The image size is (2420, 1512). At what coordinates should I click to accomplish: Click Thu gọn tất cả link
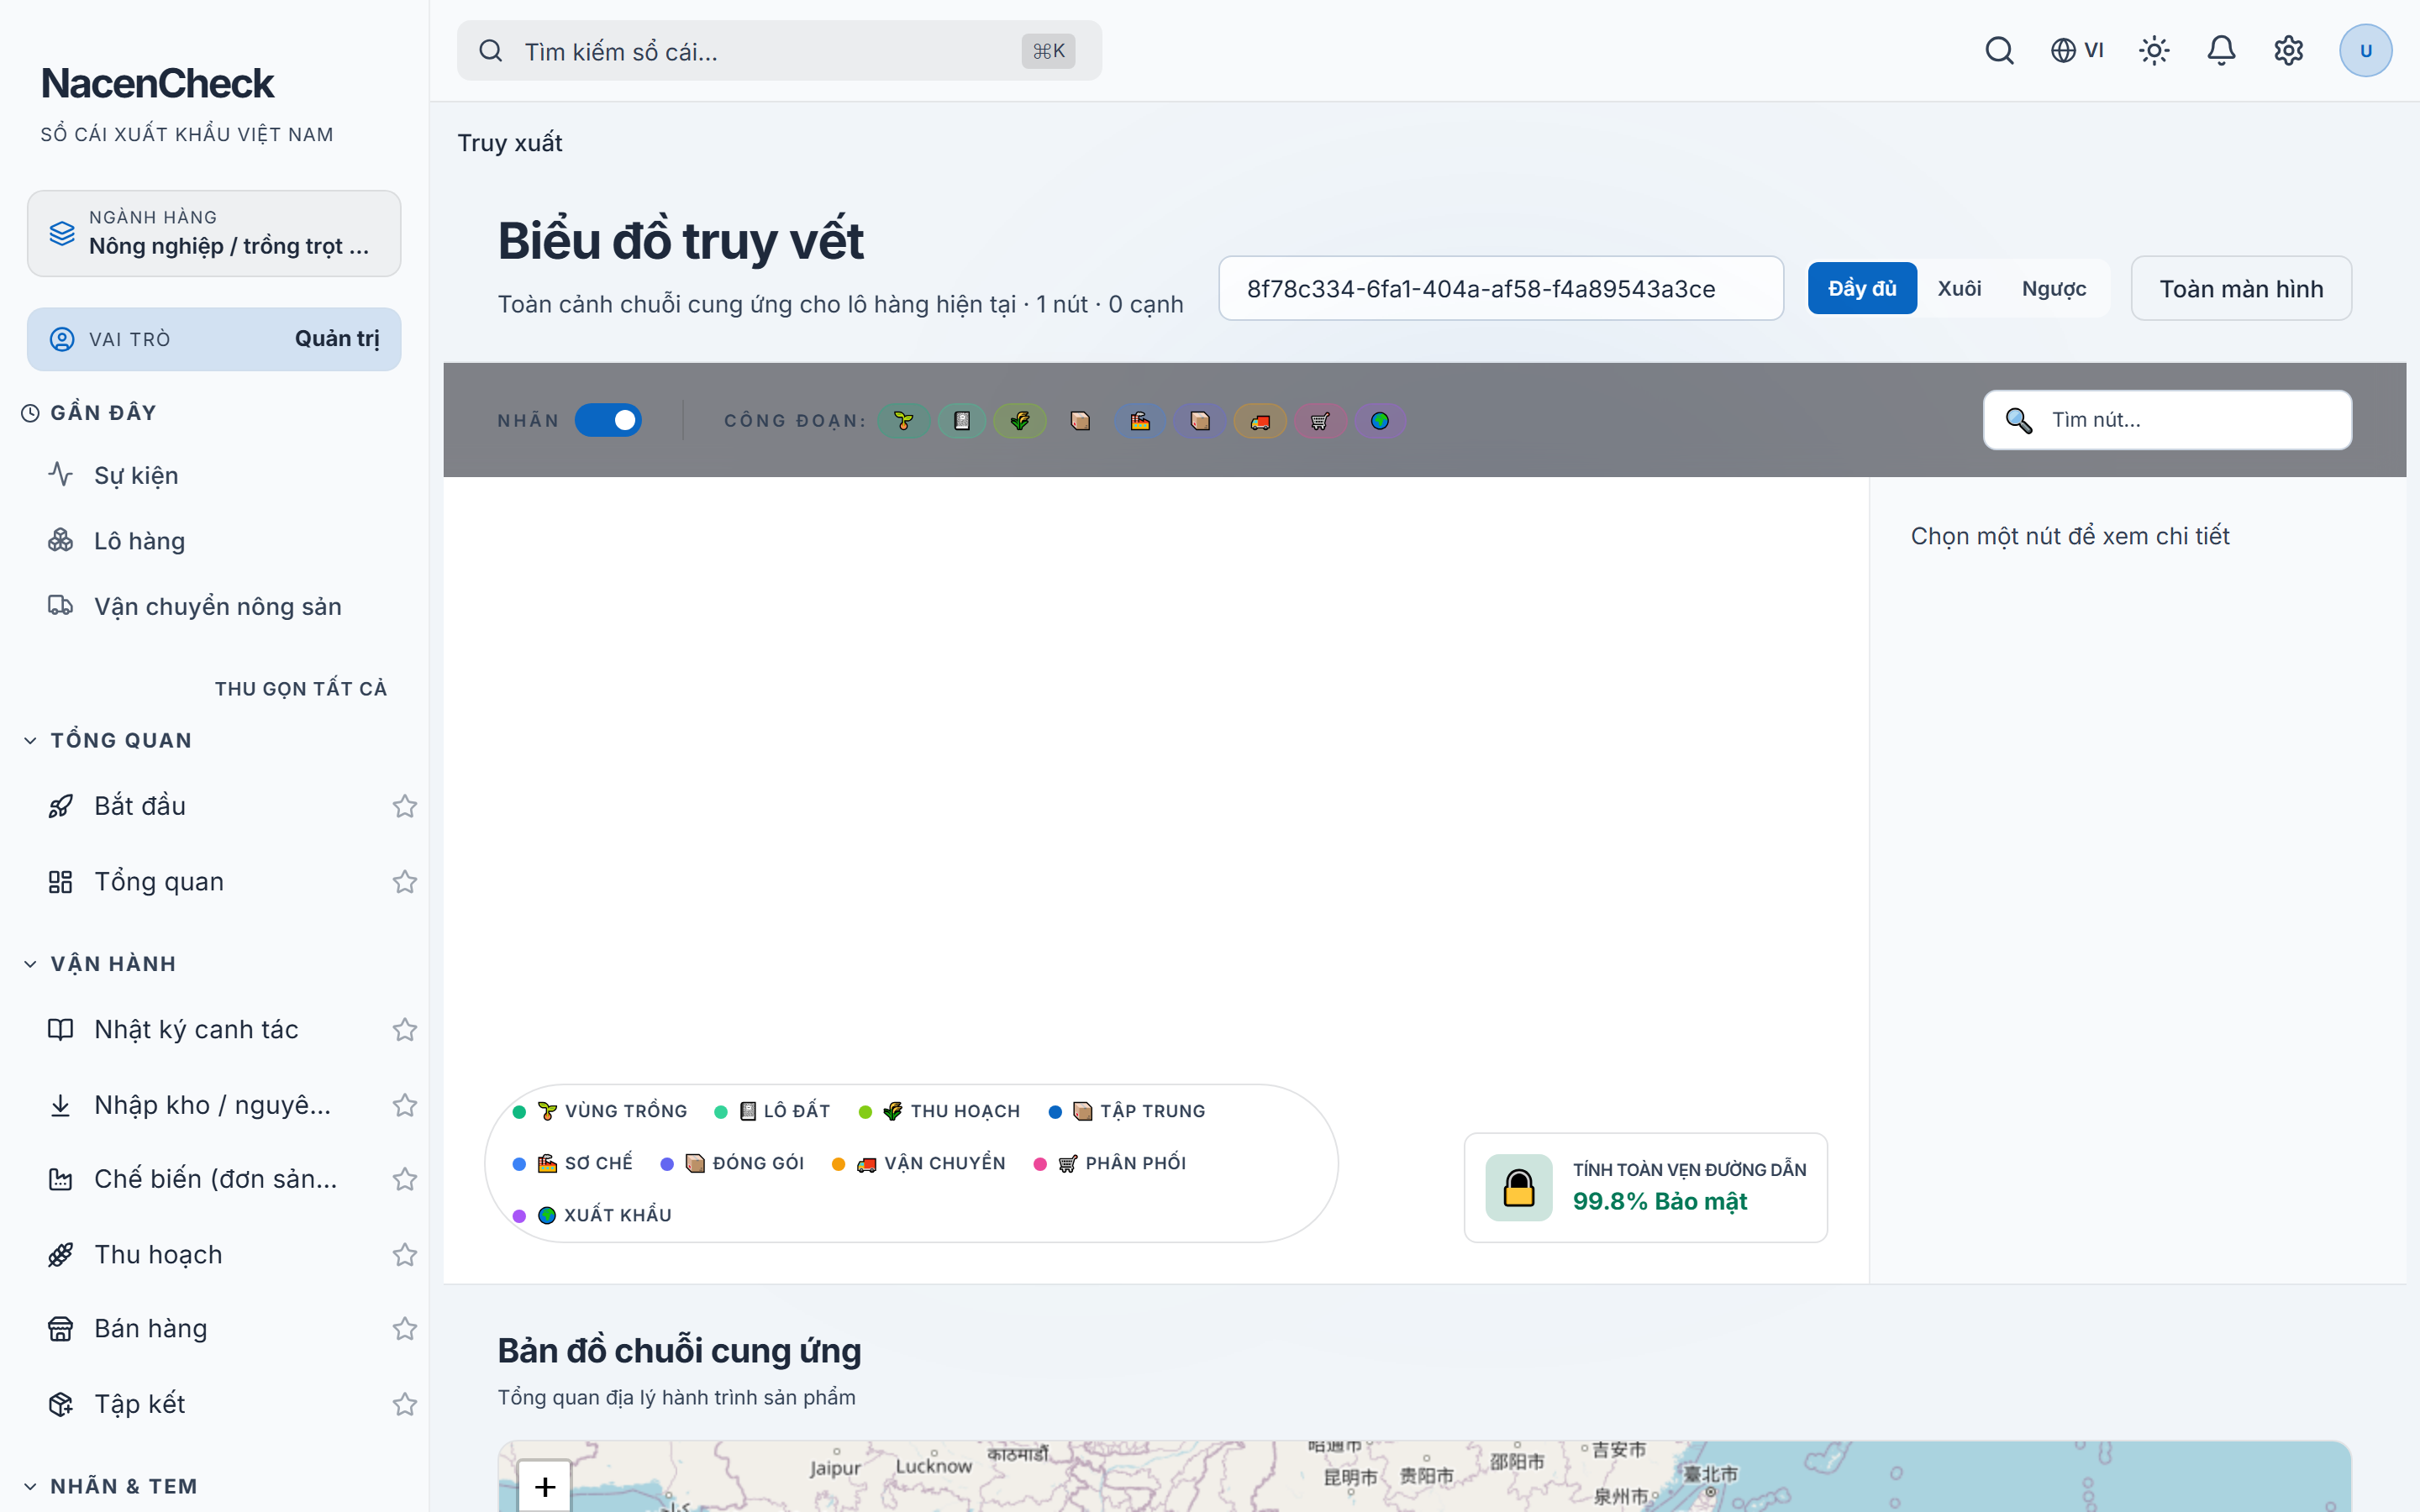pos(301,688)
